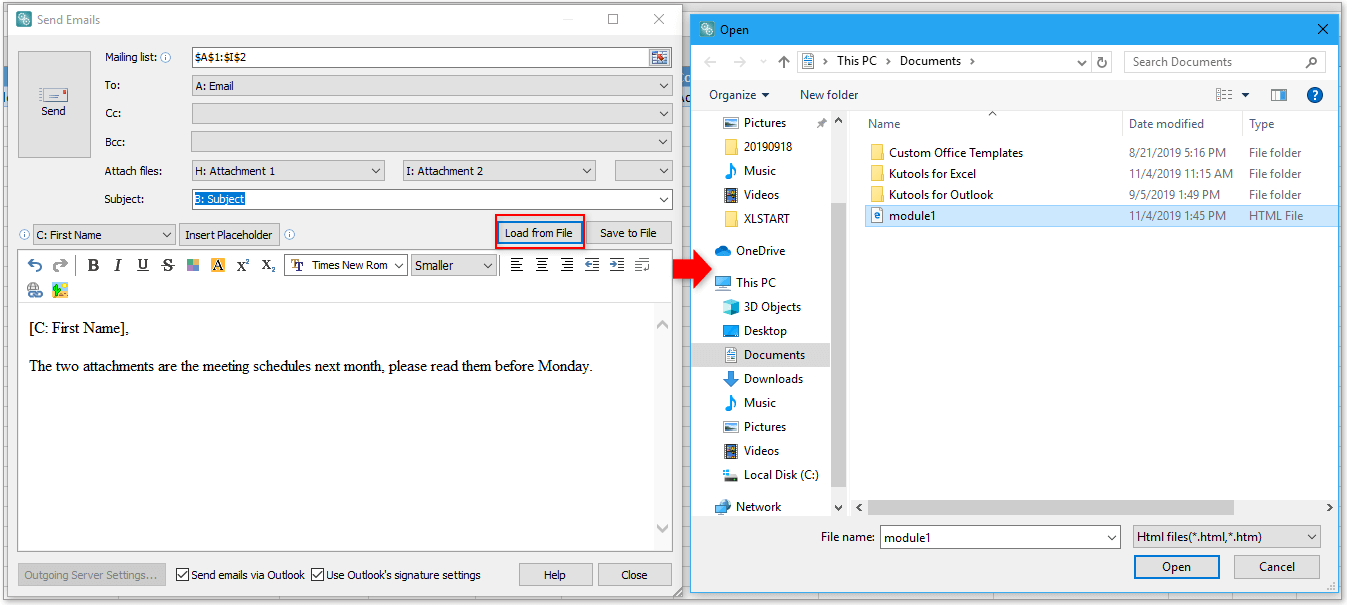Image resolution: width=1347 pixels, height=605 pixels.
Task: Select Documents in the navigation pane
Action: 773,355
